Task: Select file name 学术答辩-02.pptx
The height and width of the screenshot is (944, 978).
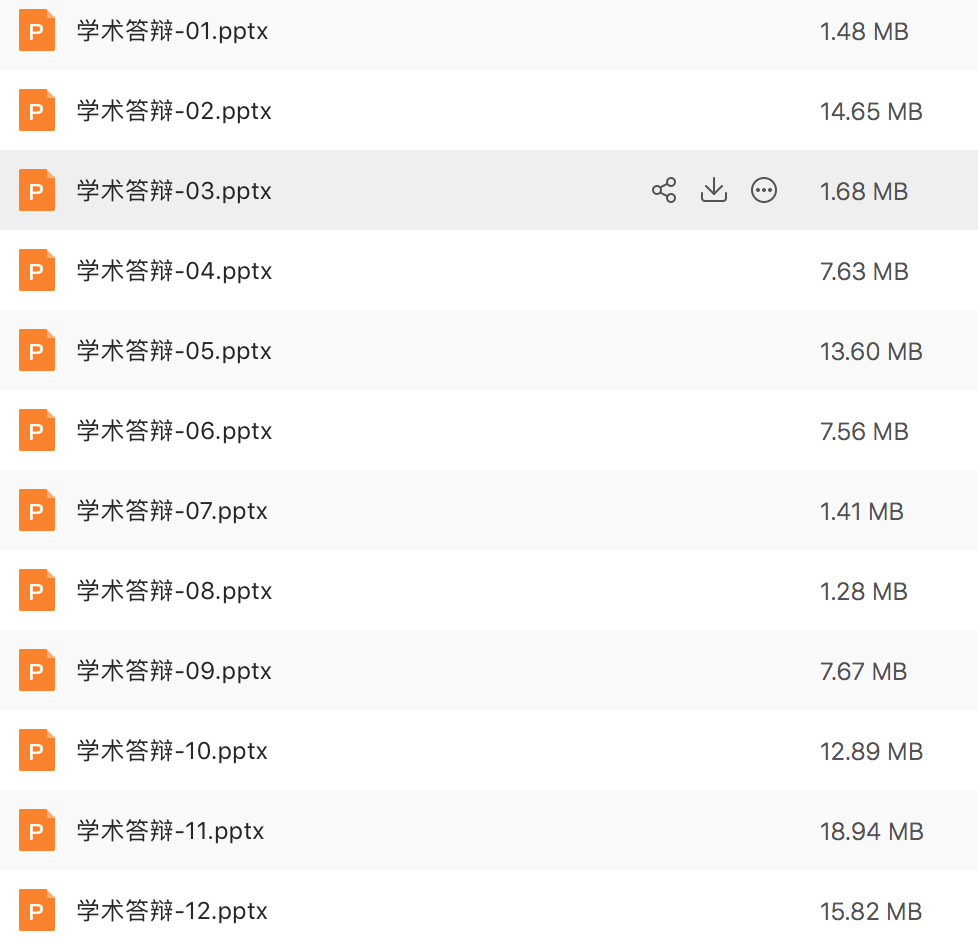Action: (x=174, y=111)
